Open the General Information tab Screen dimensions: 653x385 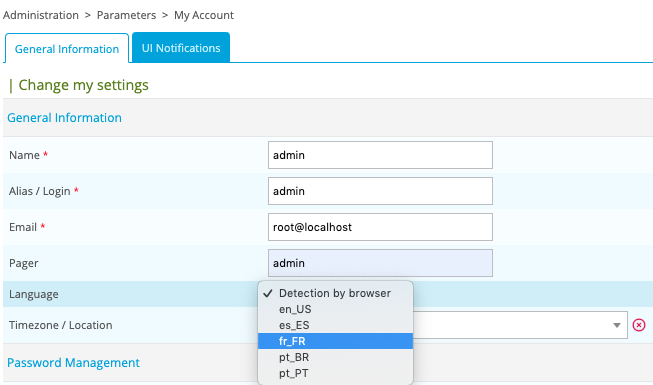click(x=67, y=49)
